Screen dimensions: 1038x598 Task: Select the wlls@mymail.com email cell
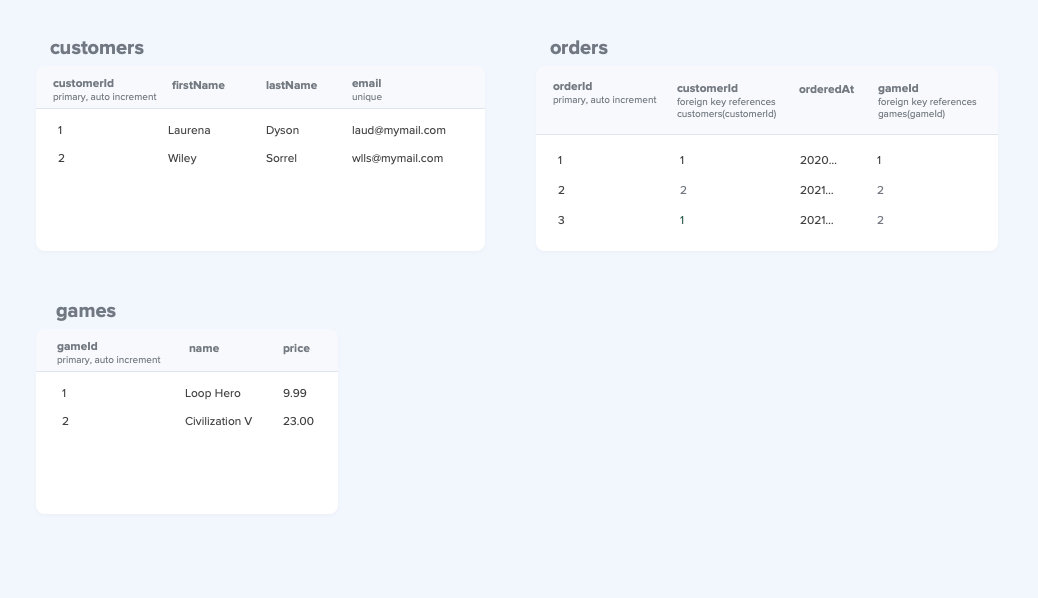397,159
